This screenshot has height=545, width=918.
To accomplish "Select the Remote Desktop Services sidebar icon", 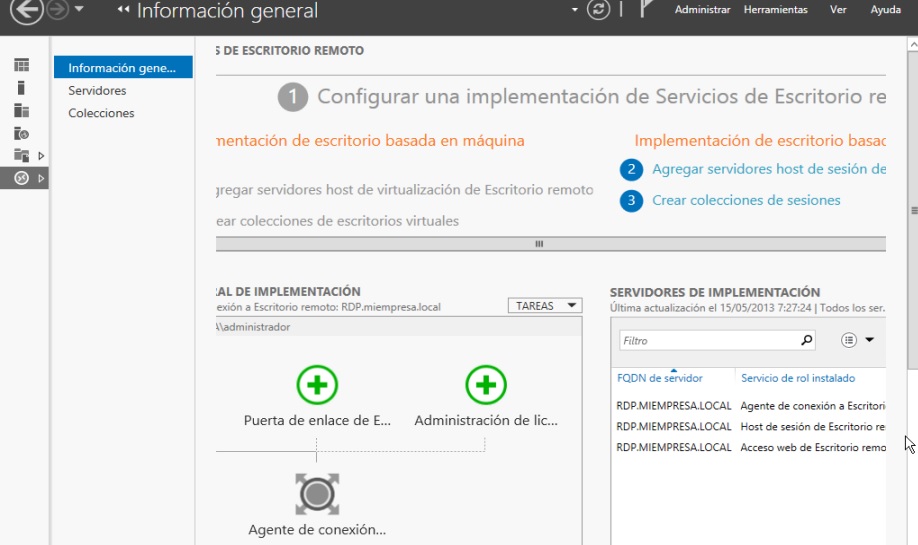I will (21, 178).
